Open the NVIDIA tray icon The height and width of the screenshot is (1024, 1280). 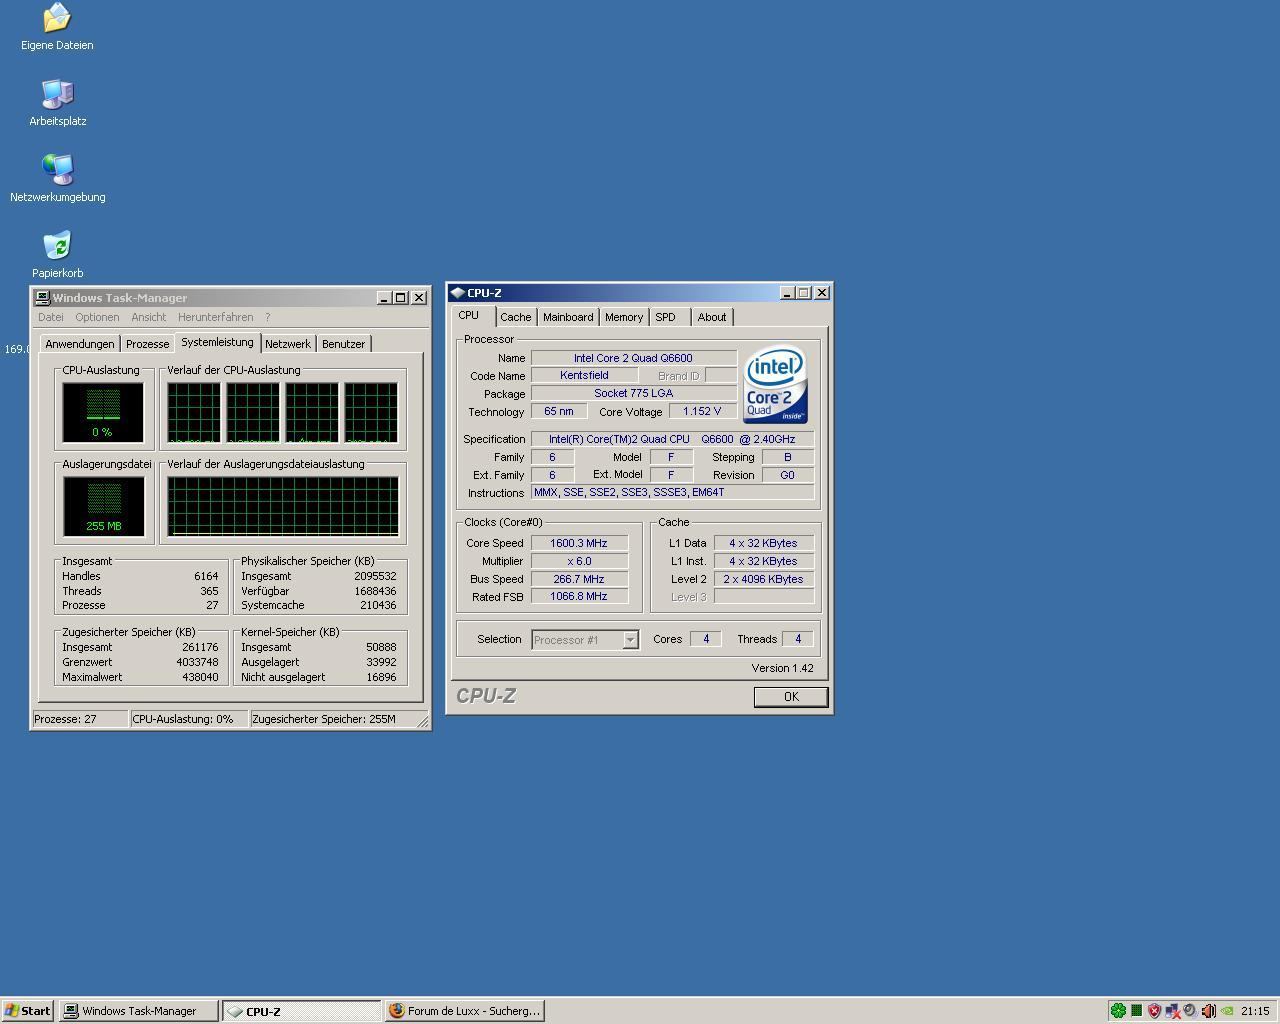(x=1226, y=1011)
